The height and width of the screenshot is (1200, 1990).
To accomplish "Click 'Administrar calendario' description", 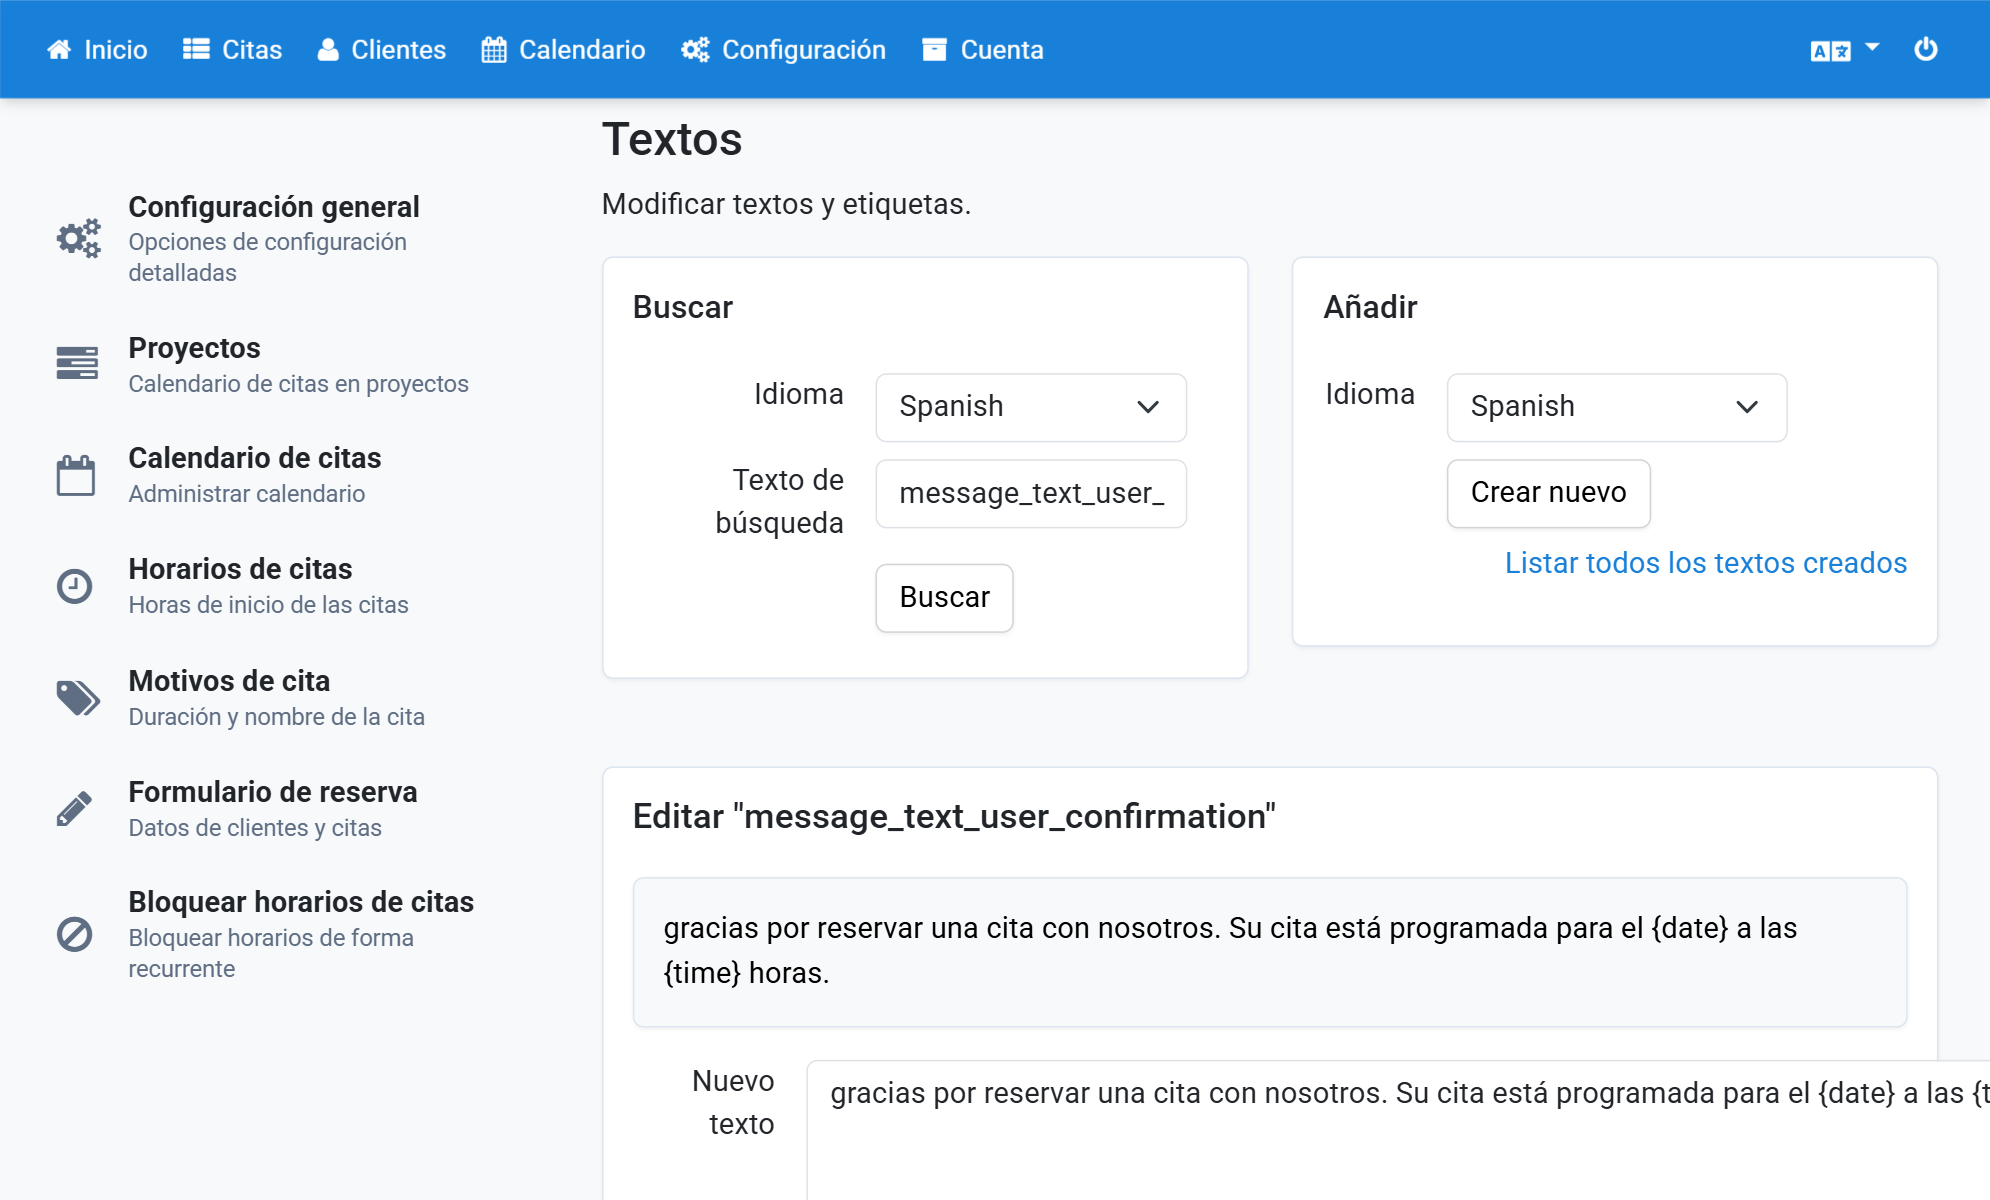I will point(246,494).
